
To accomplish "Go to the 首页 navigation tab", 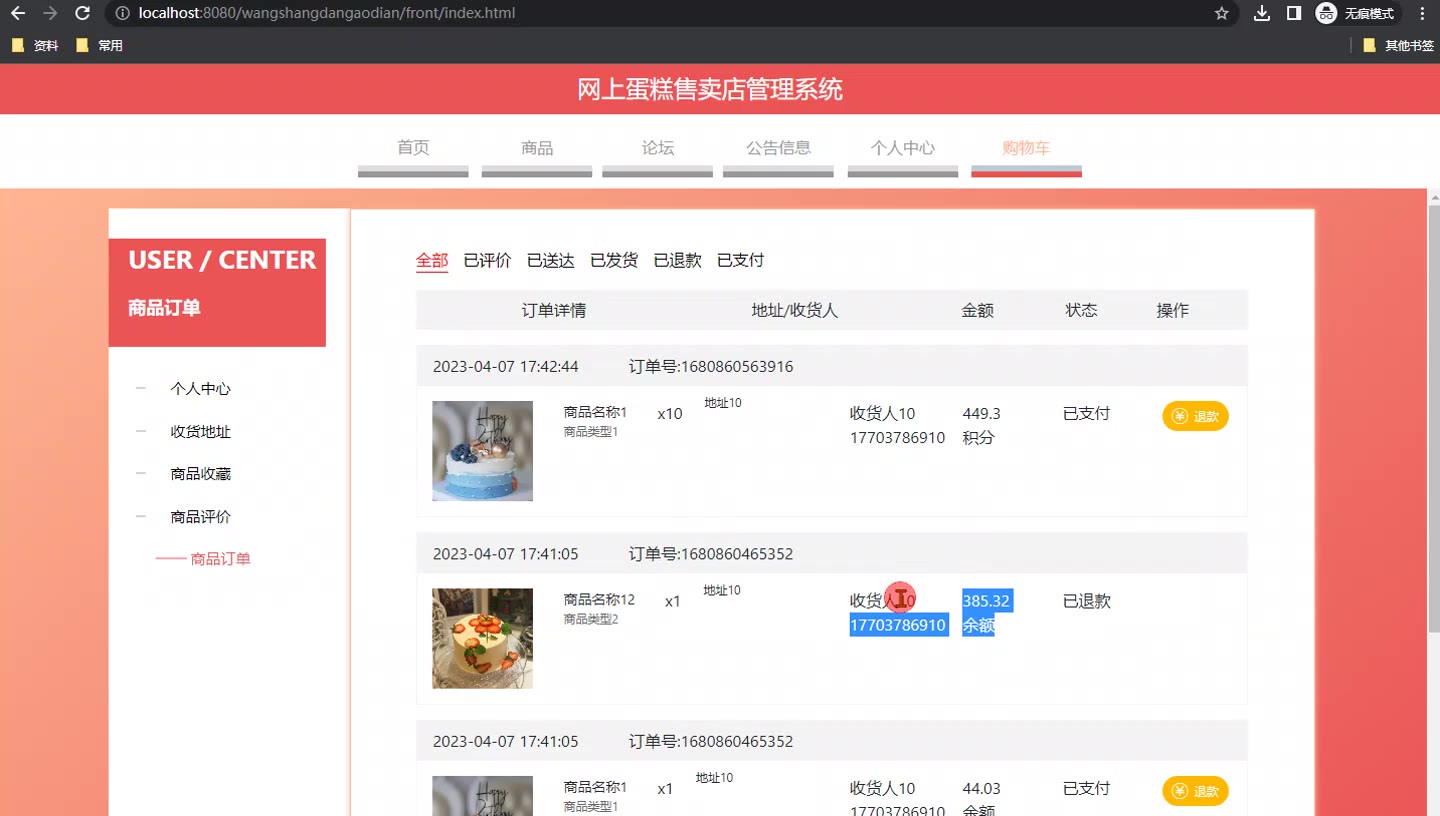I will 413,148.
